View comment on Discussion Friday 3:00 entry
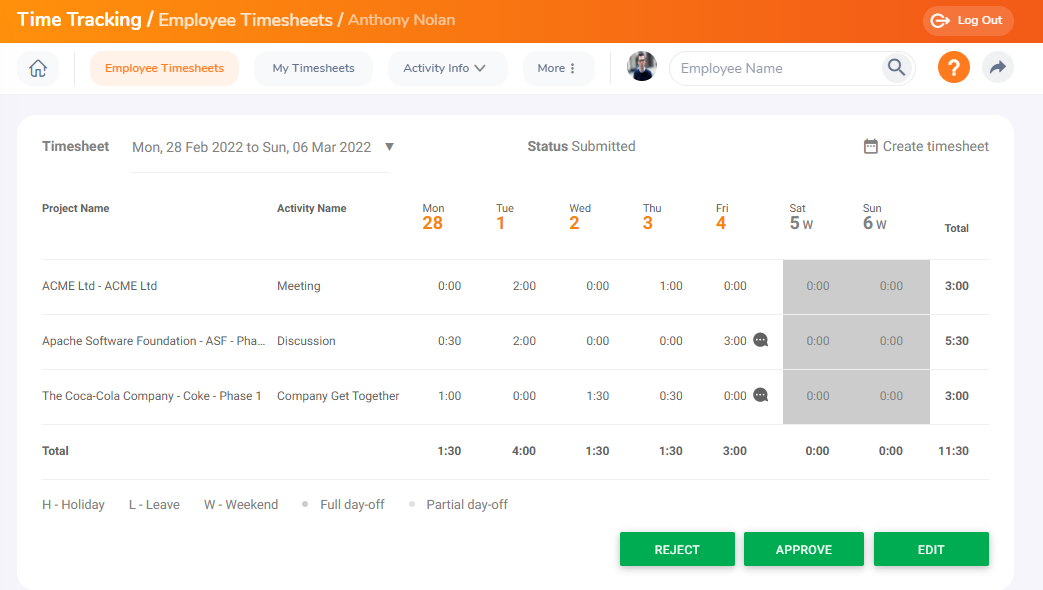The width and height of the screenshot is (1043, 590). click(760, 341)
